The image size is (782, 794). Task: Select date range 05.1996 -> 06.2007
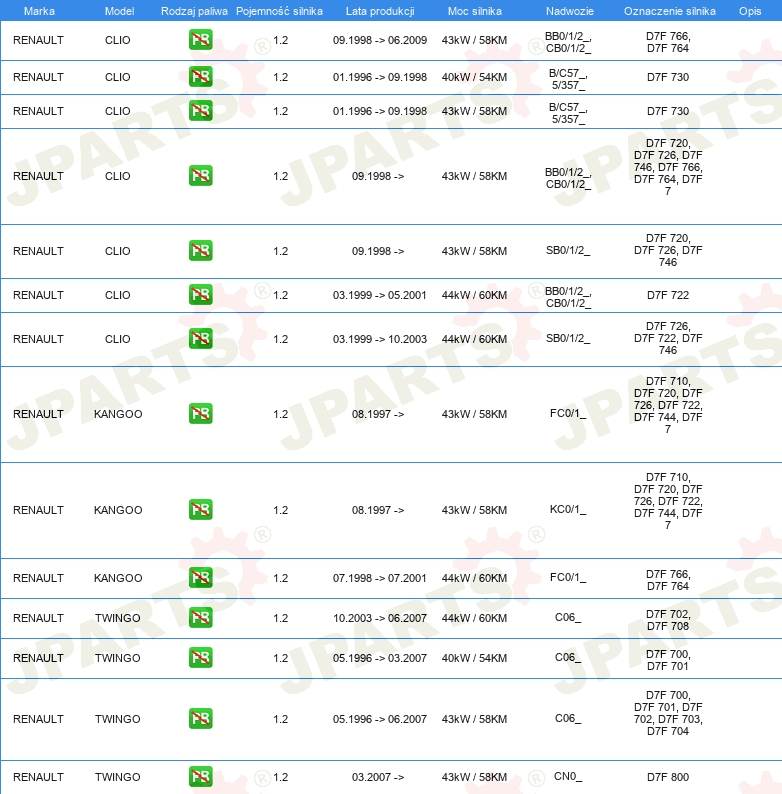click(x=380, y=719)
